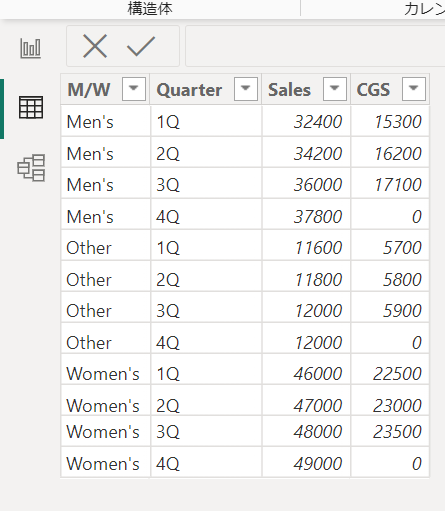Click the 構造体 ribbon group label
Viewport: 445px width, 511px height.
pos(150,9)
